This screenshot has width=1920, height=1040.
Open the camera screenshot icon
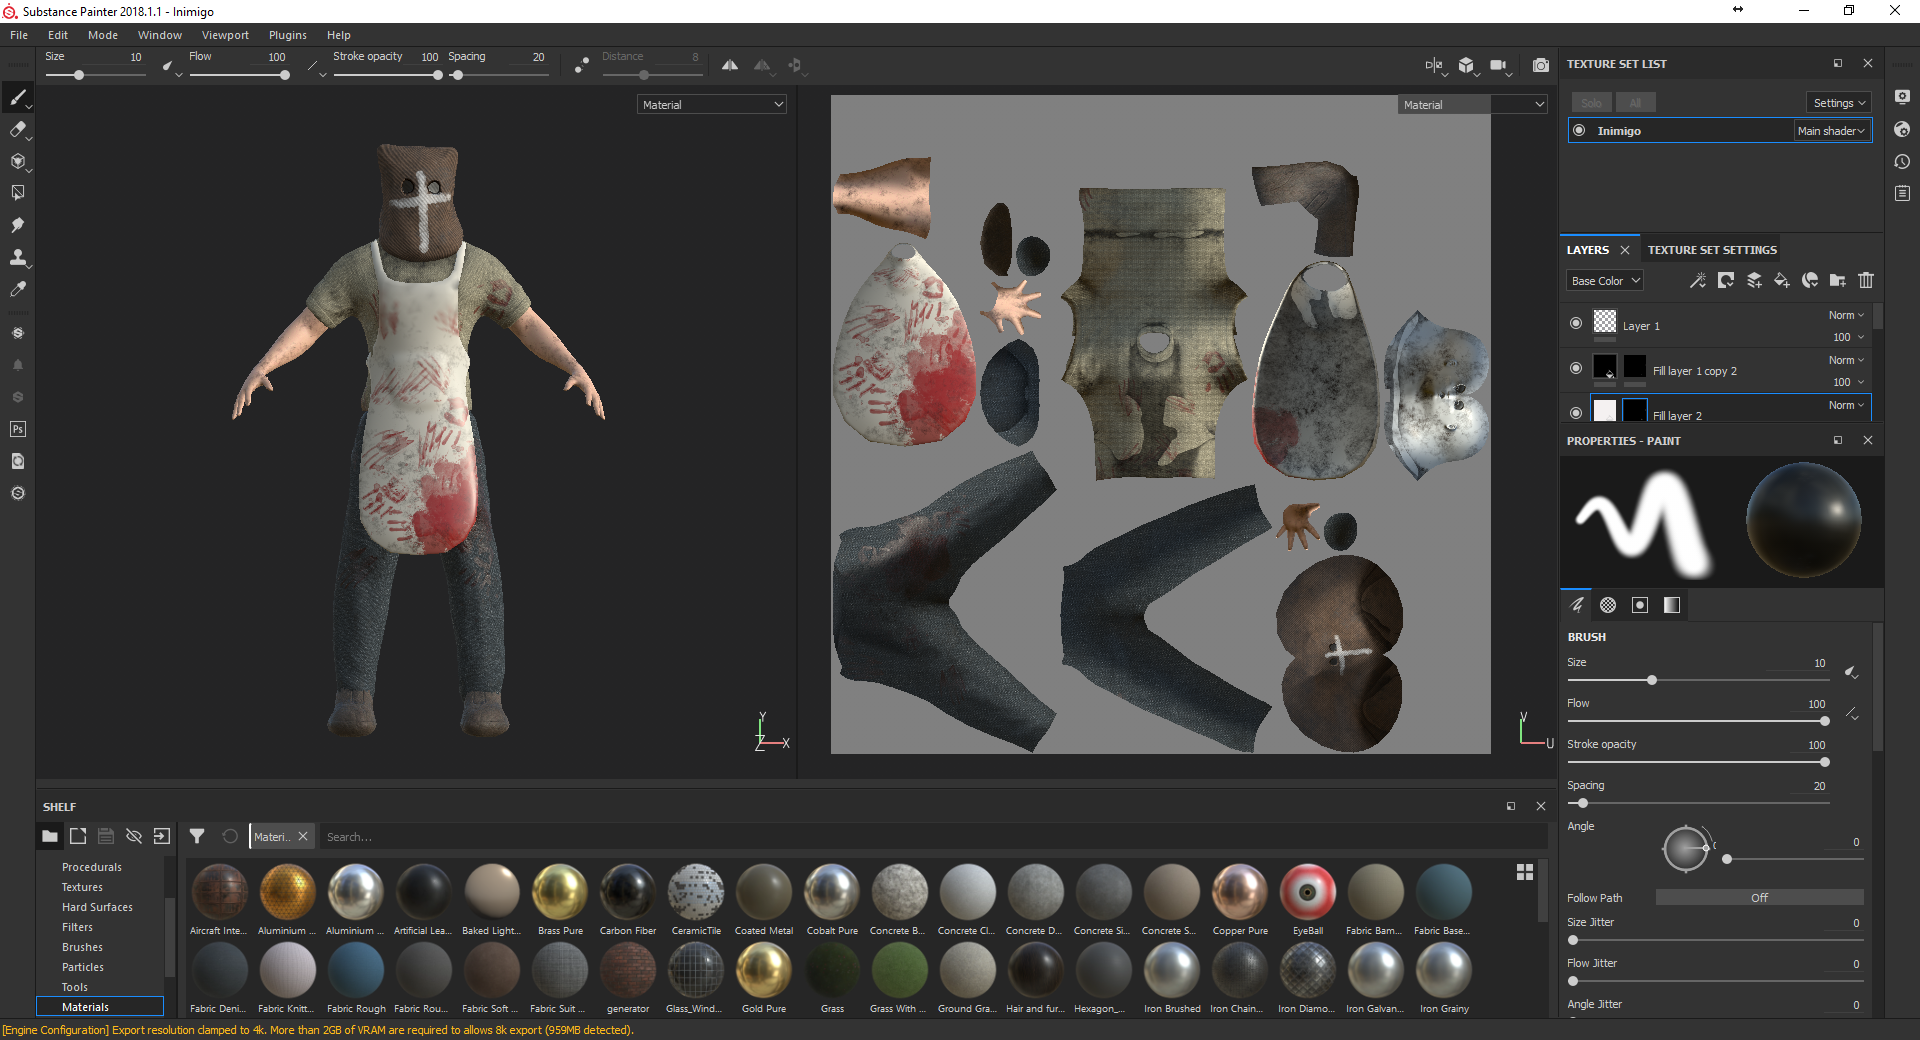1541,65
